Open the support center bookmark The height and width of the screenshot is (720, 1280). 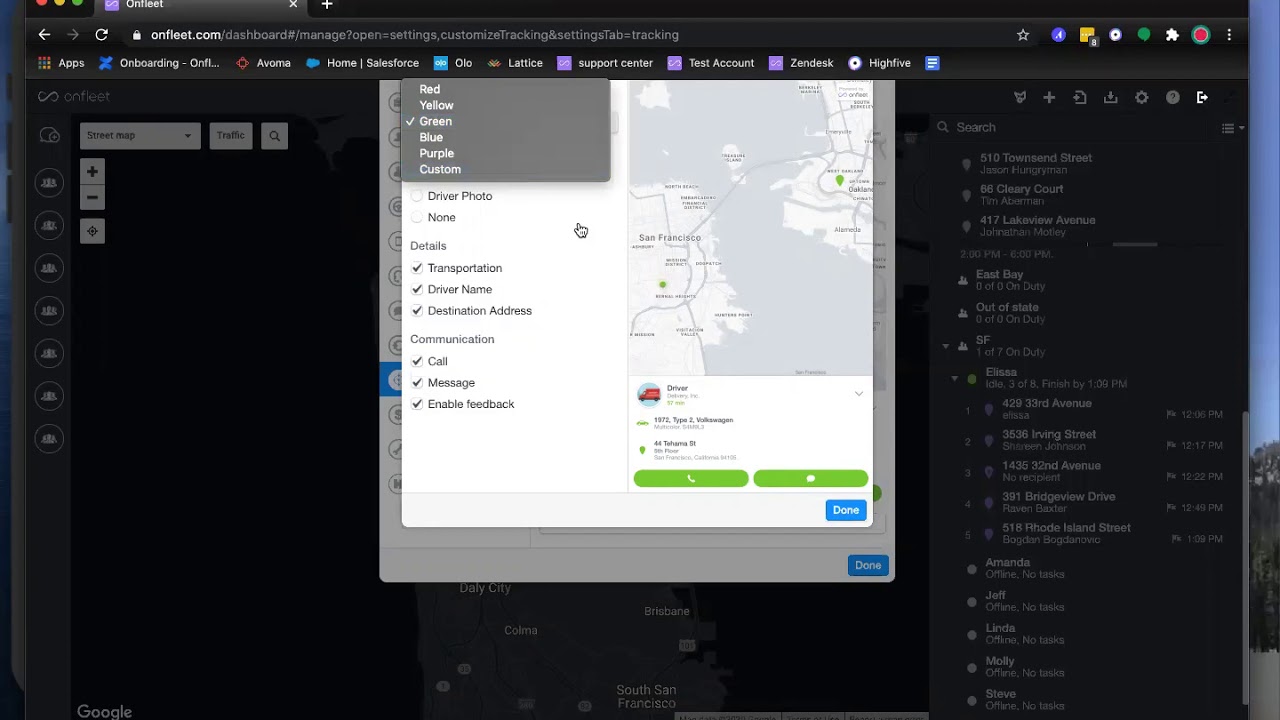tap(605, 63)
